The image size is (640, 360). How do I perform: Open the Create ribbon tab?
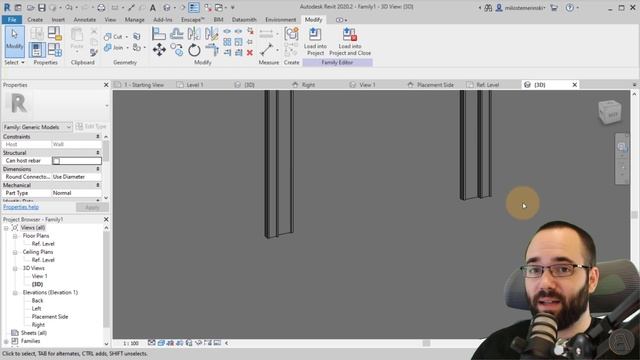(x=35, y=20)
